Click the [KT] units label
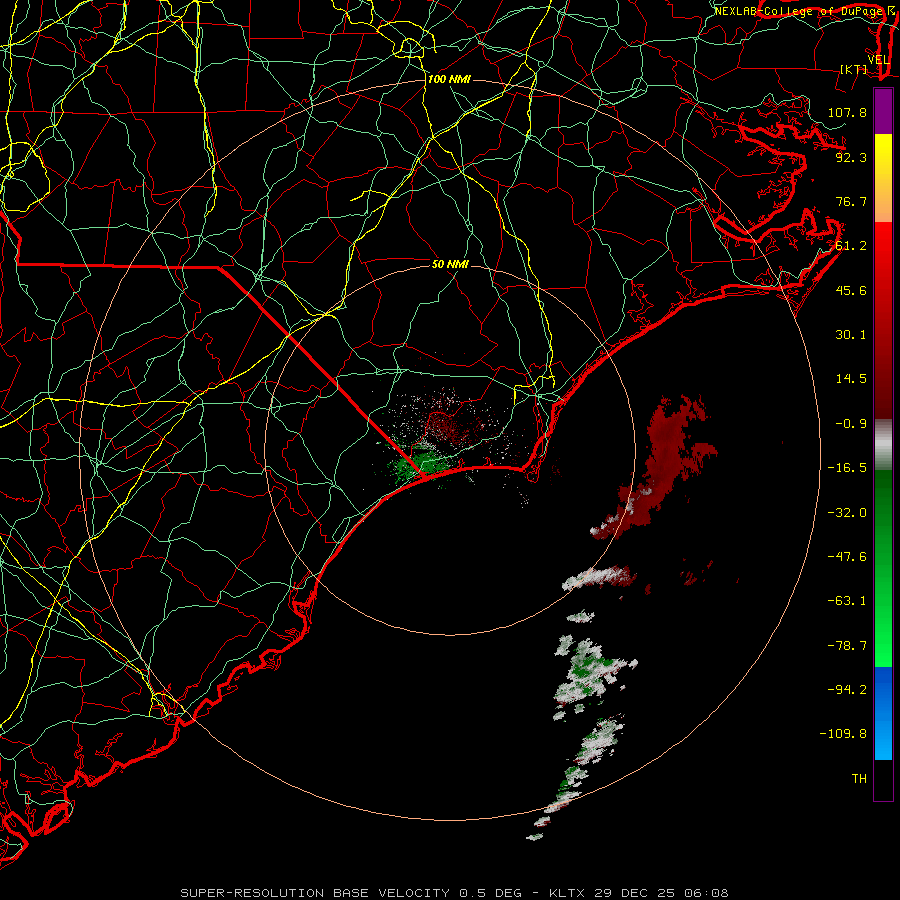This screenshot has height=900, width=900. click(x=854, y=69)
